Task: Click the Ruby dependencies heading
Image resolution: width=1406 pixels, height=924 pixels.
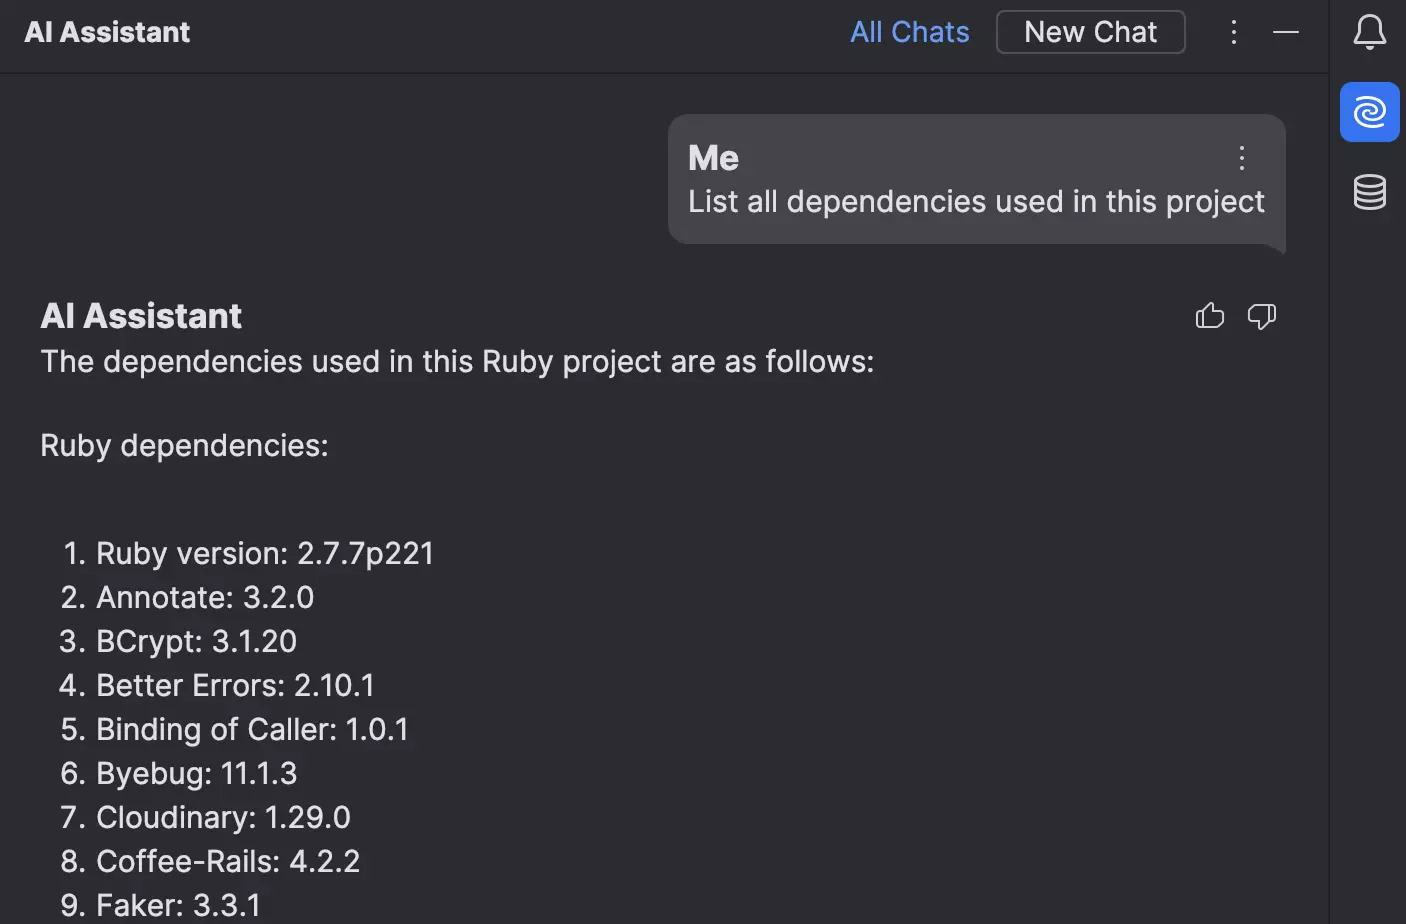Action: click(184, 445)
